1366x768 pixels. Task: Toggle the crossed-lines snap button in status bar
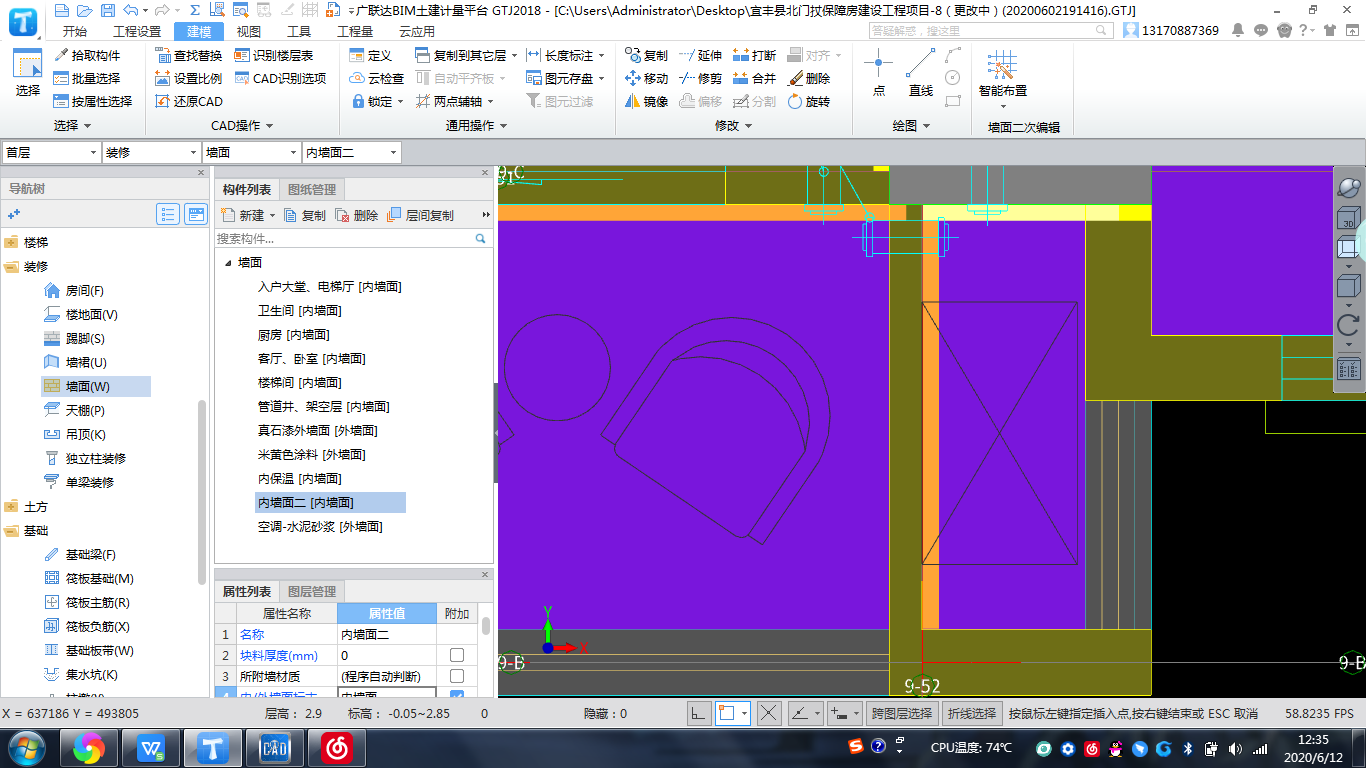point(768,713)
